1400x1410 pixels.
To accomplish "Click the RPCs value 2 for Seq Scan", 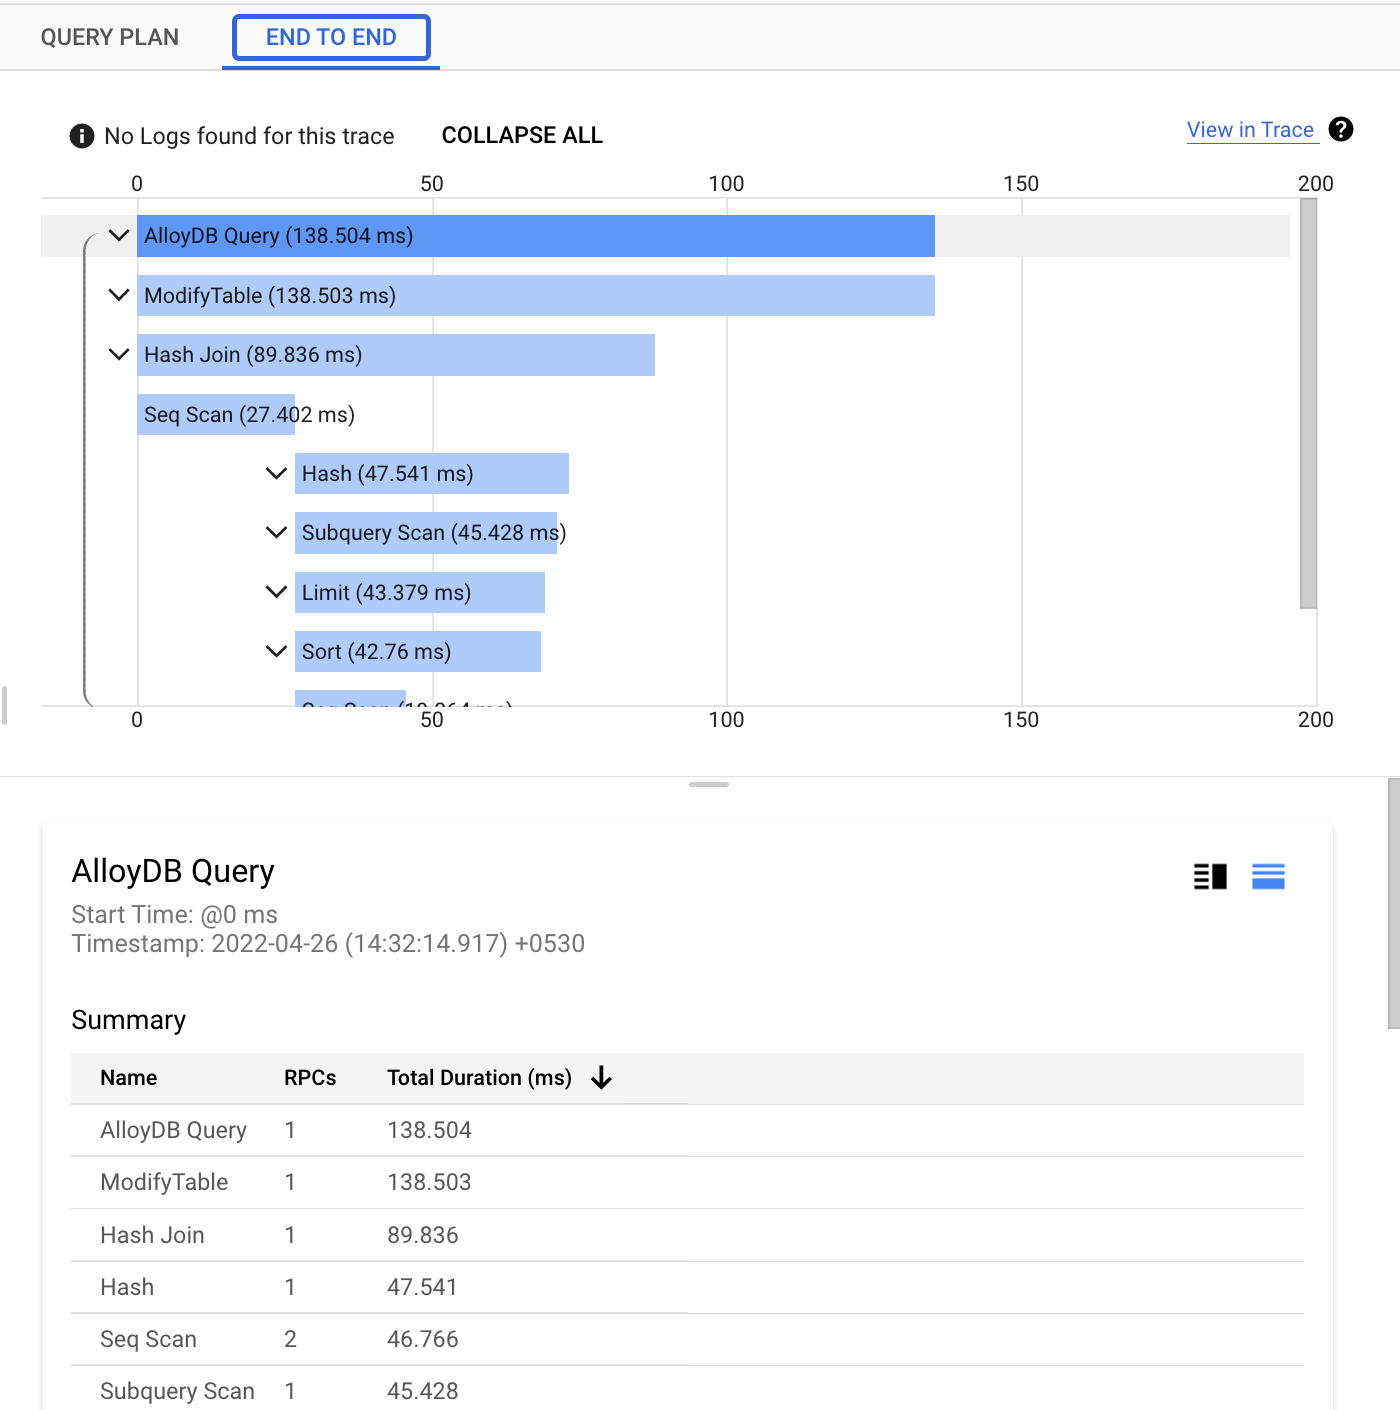I will (290, 1339).
